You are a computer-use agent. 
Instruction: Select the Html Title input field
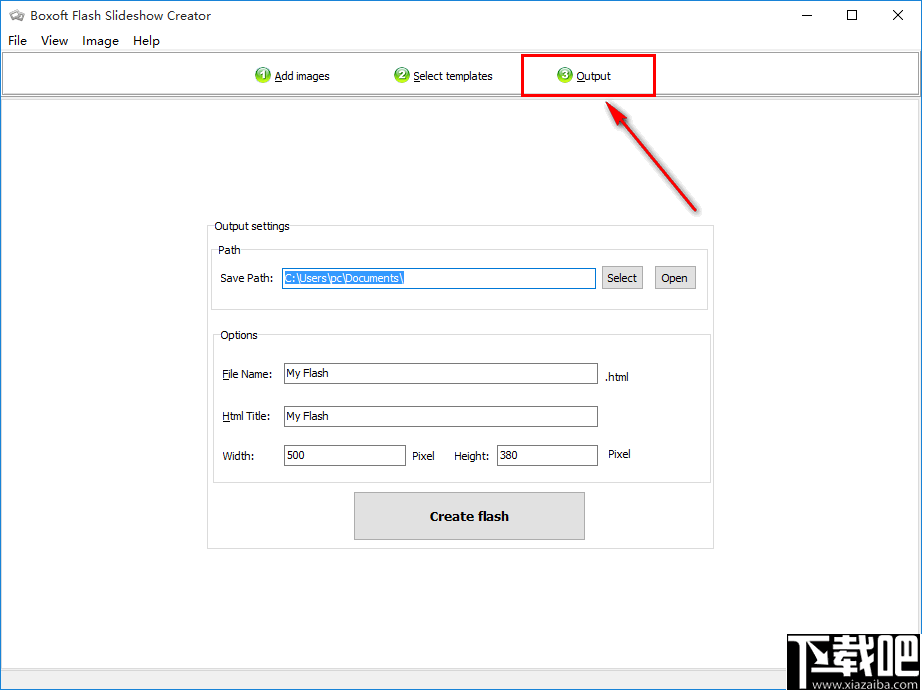pyautogui.click(x=440, y=416)
